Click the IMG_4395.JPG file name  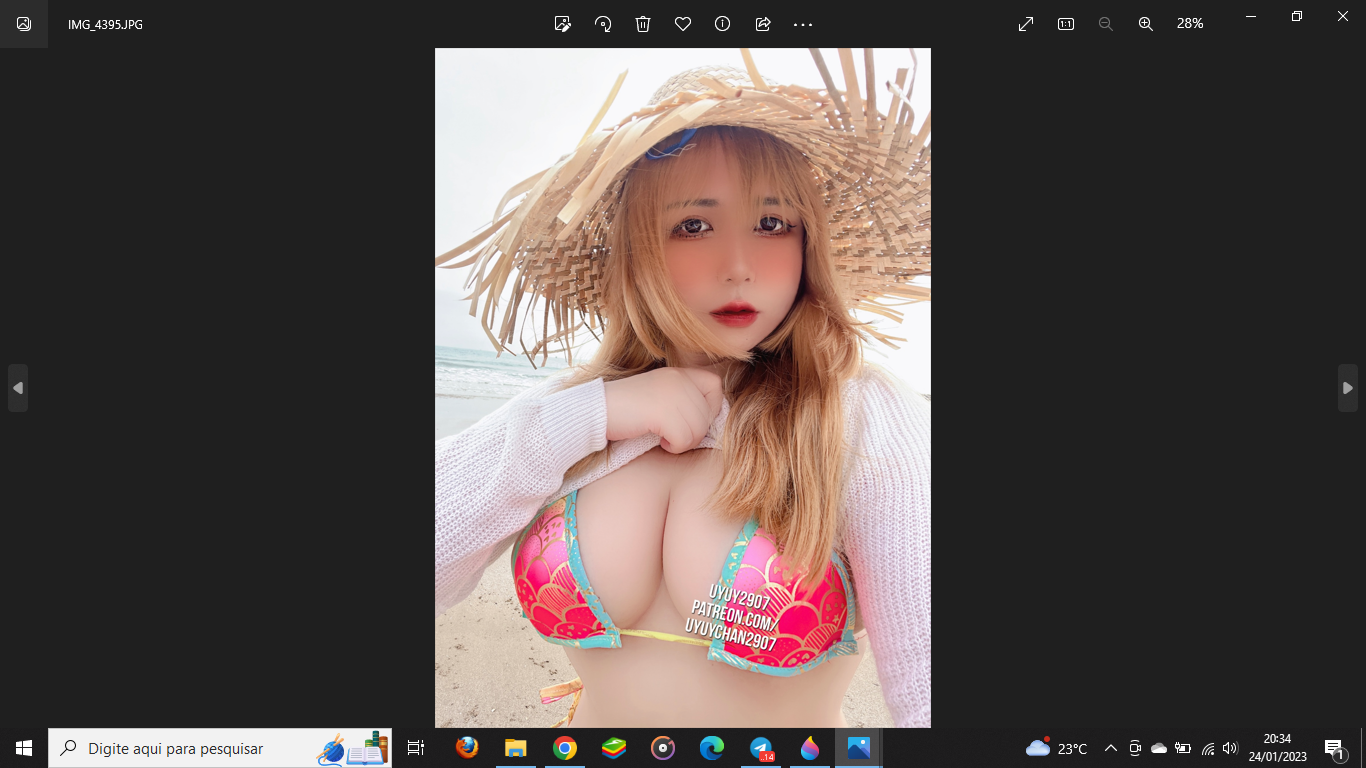[x=105, y=24]
